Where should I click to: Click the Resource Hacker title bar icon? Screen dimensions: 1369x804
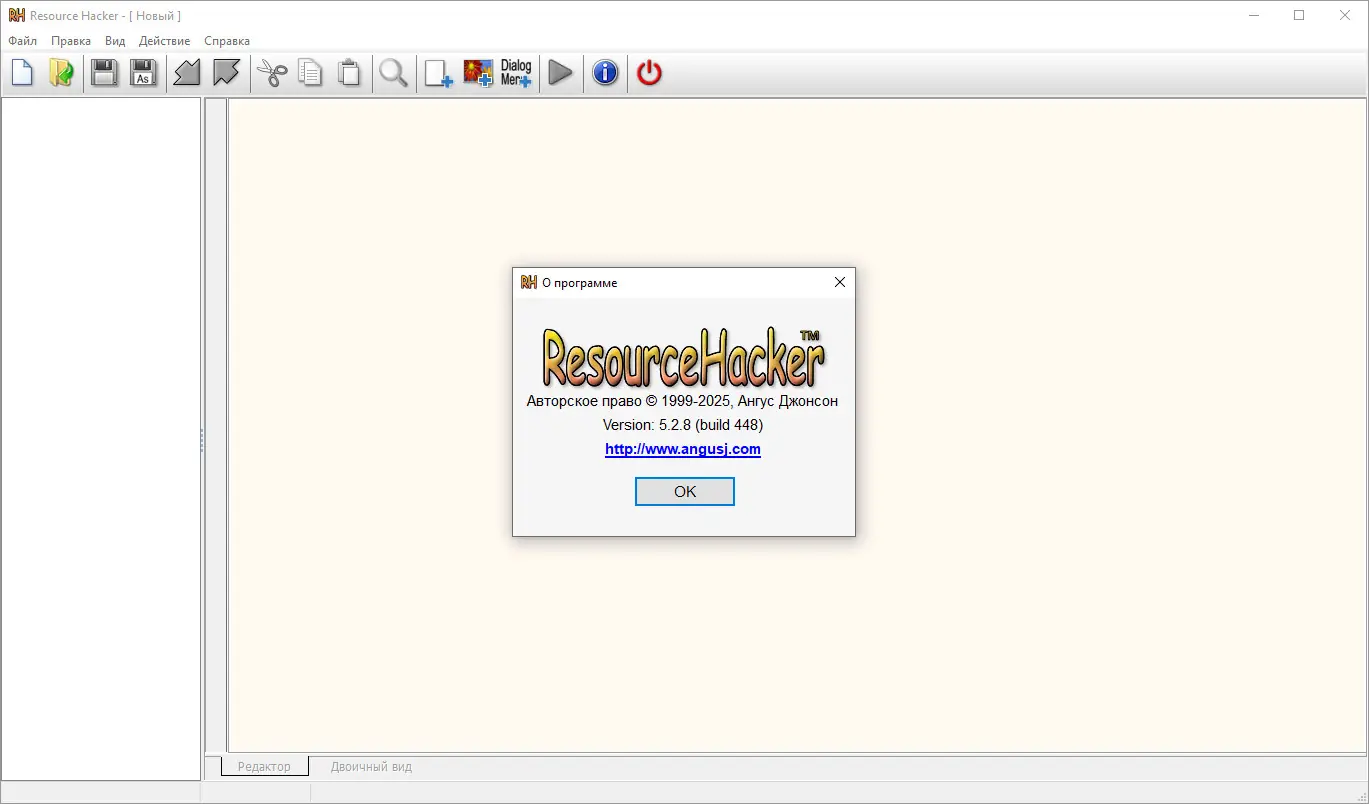coord(16,16)
